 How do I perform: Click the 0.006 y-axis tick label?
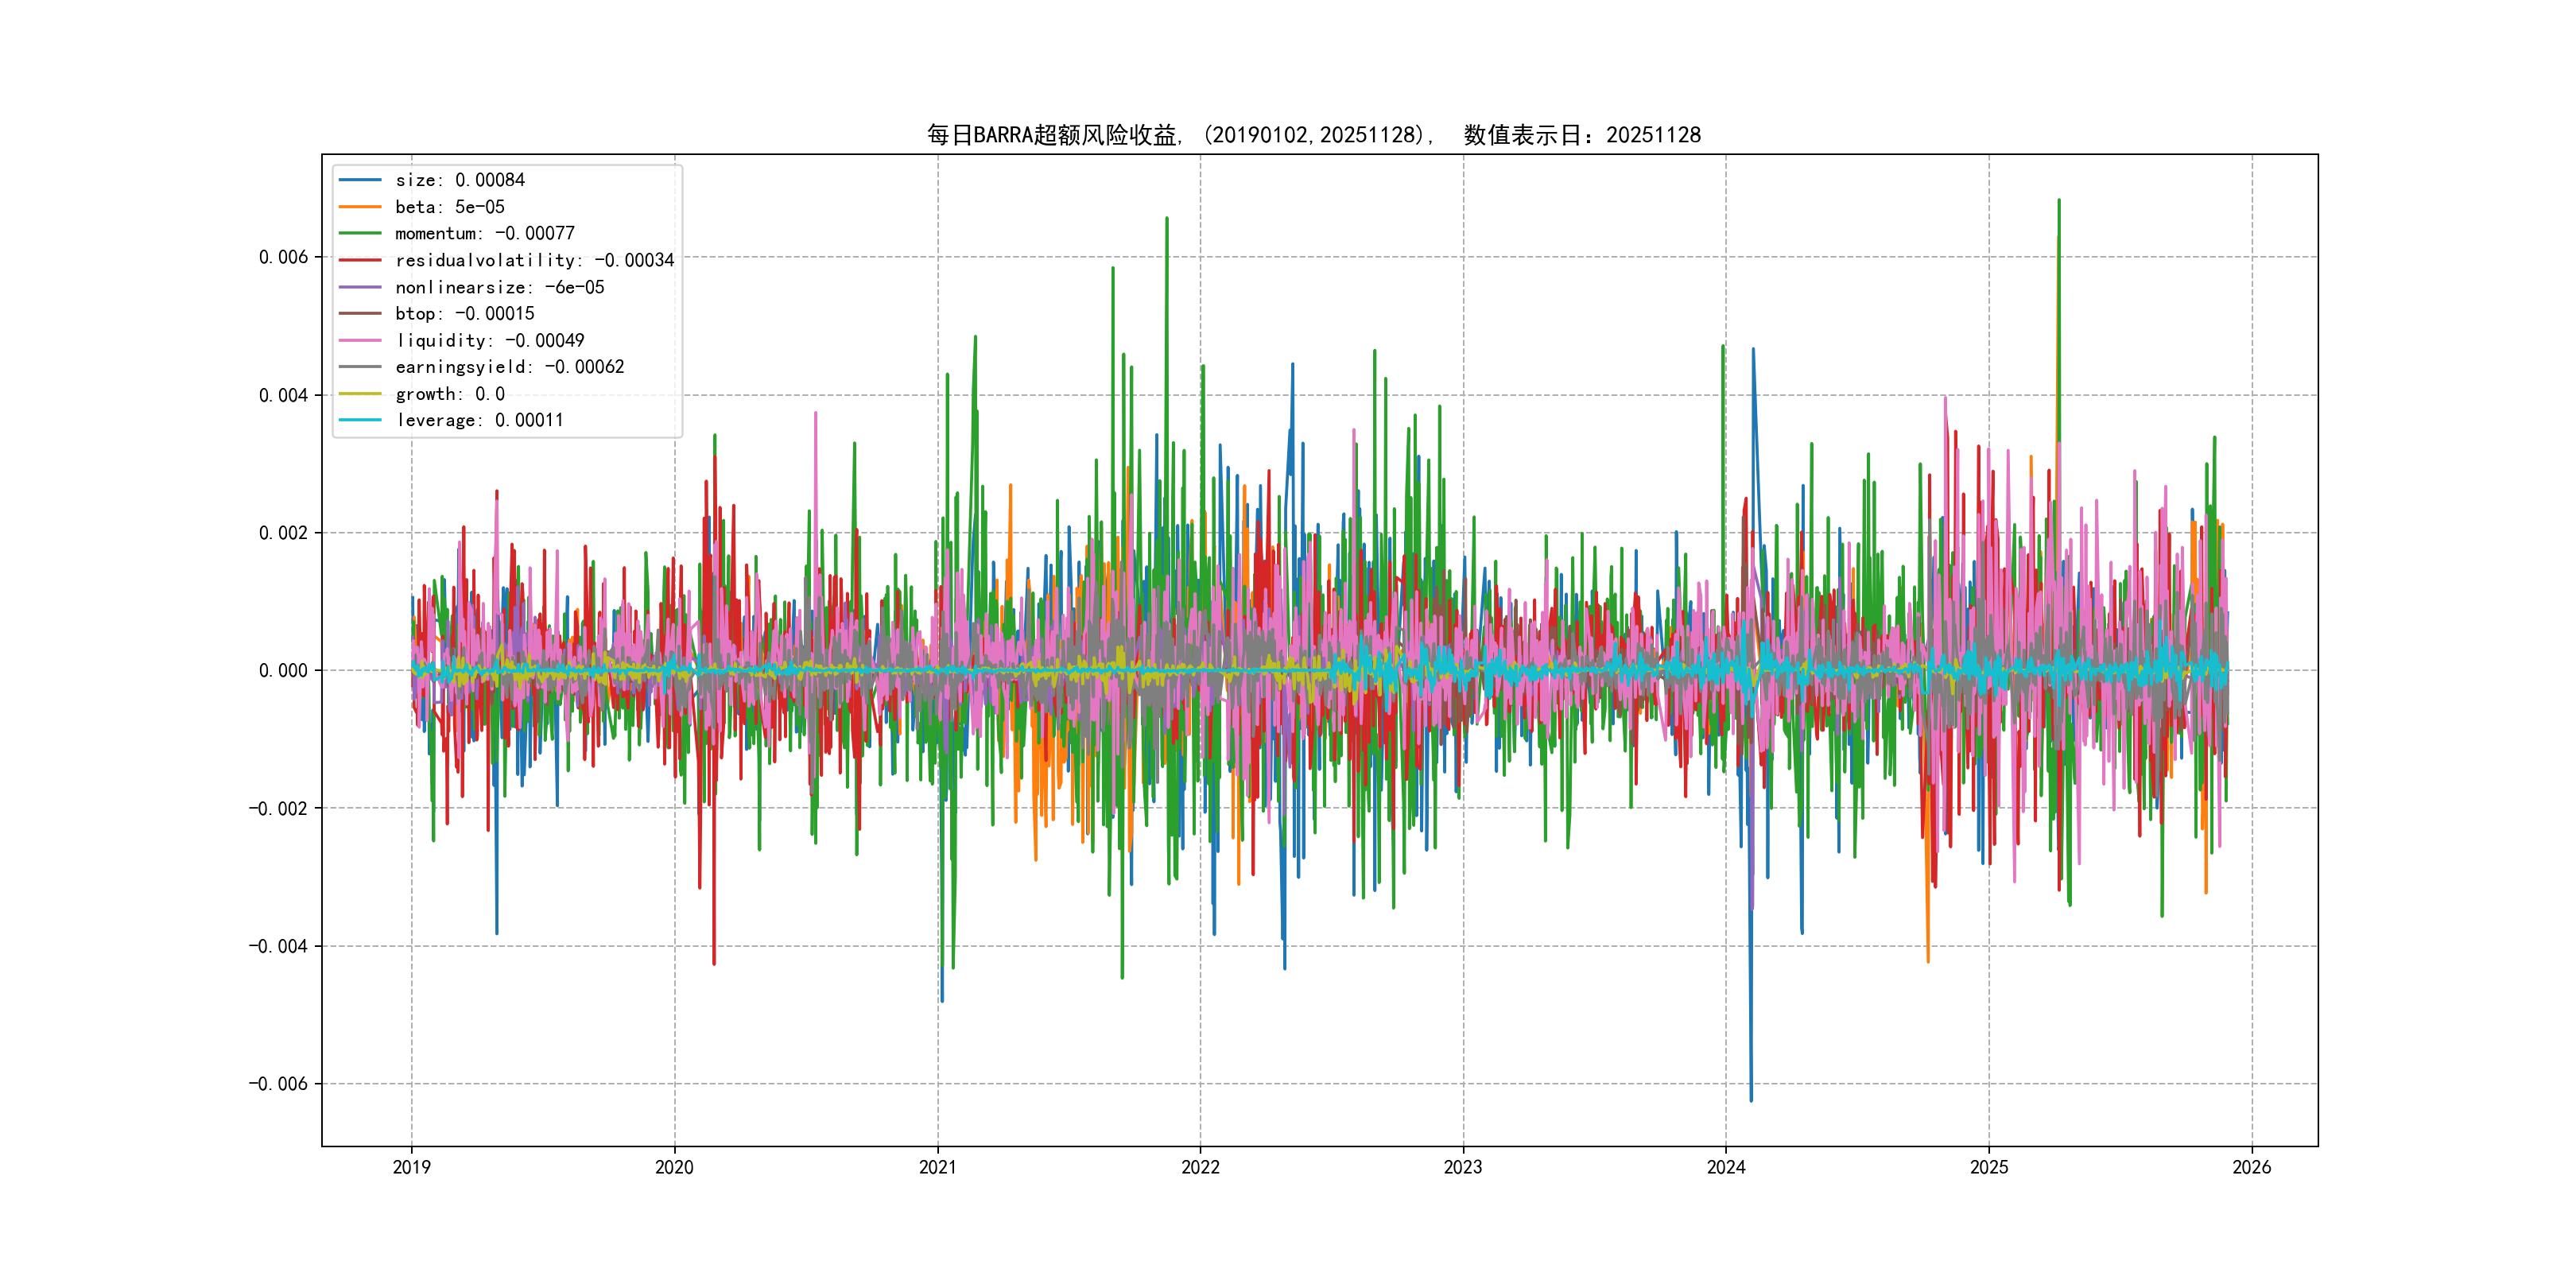283,257
